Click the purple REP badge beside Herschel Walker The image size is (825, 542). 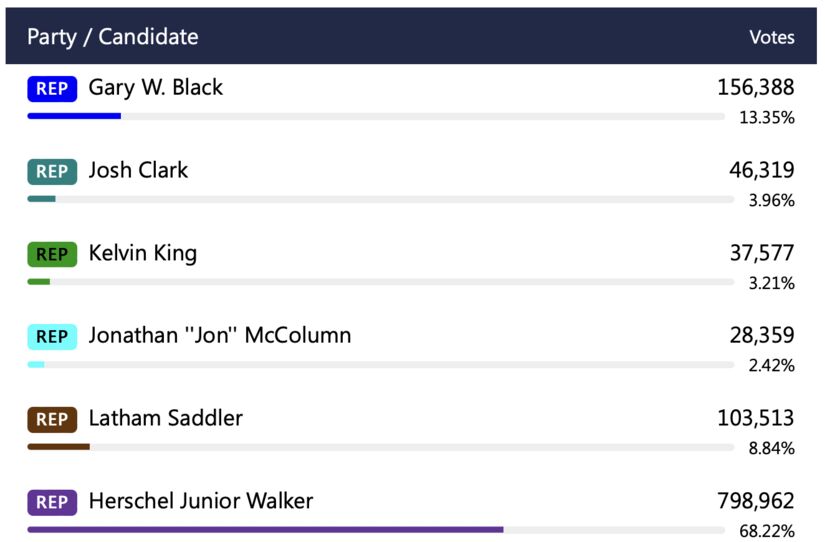52,502
